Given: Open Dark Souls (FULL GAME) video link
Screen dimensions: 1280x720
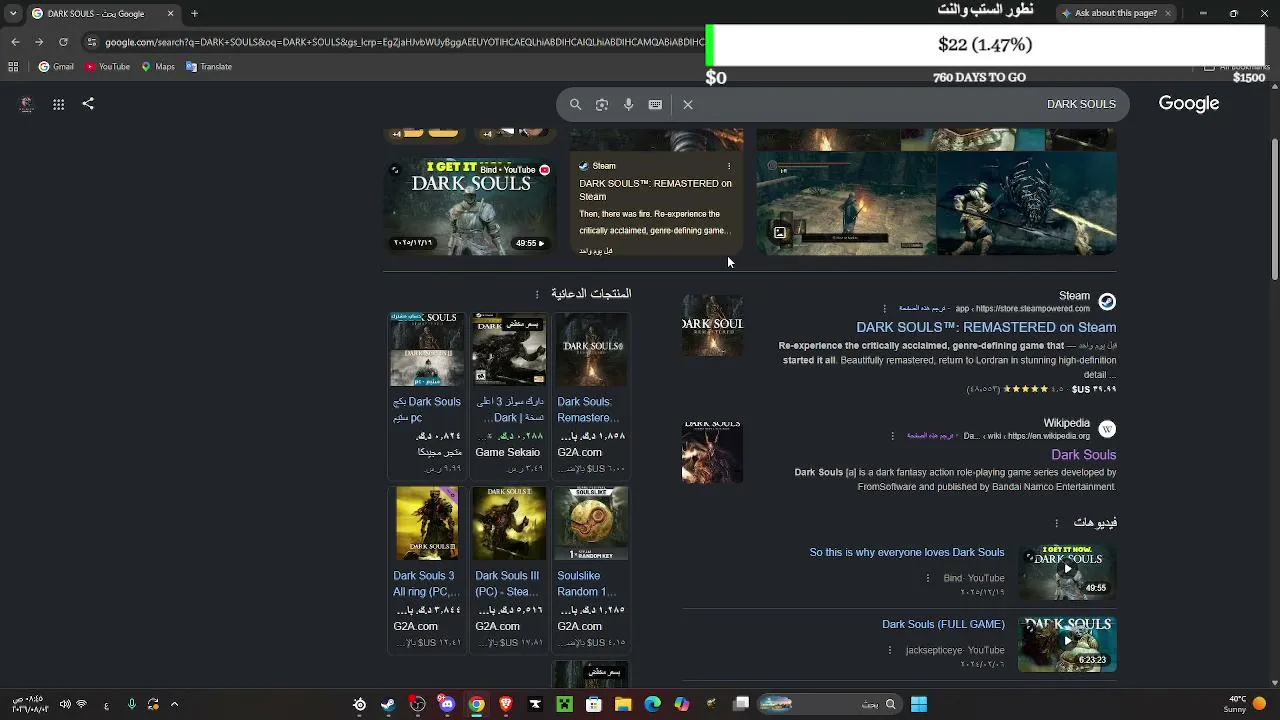Looking at the screenshot, I should pos(943,624).
